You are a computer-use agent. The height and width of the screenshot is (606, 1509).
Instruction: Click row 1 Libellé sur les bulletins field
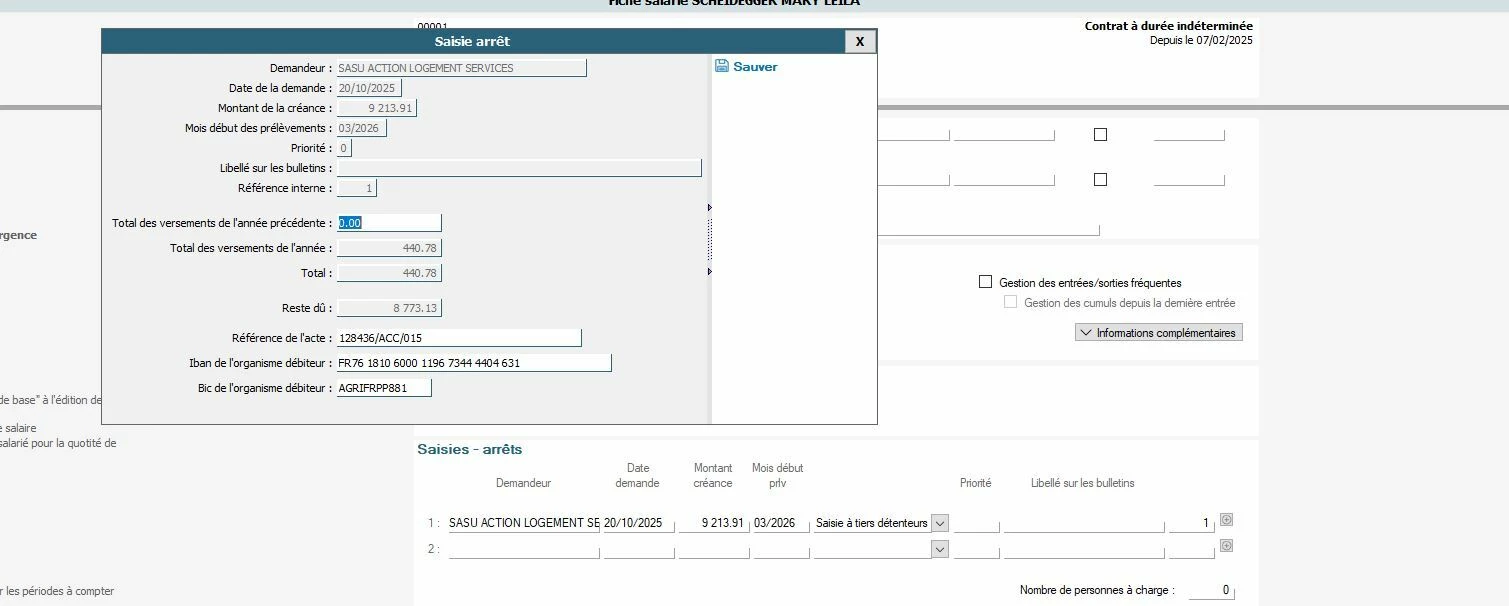pyautogui.click(x=1084, y=523)
